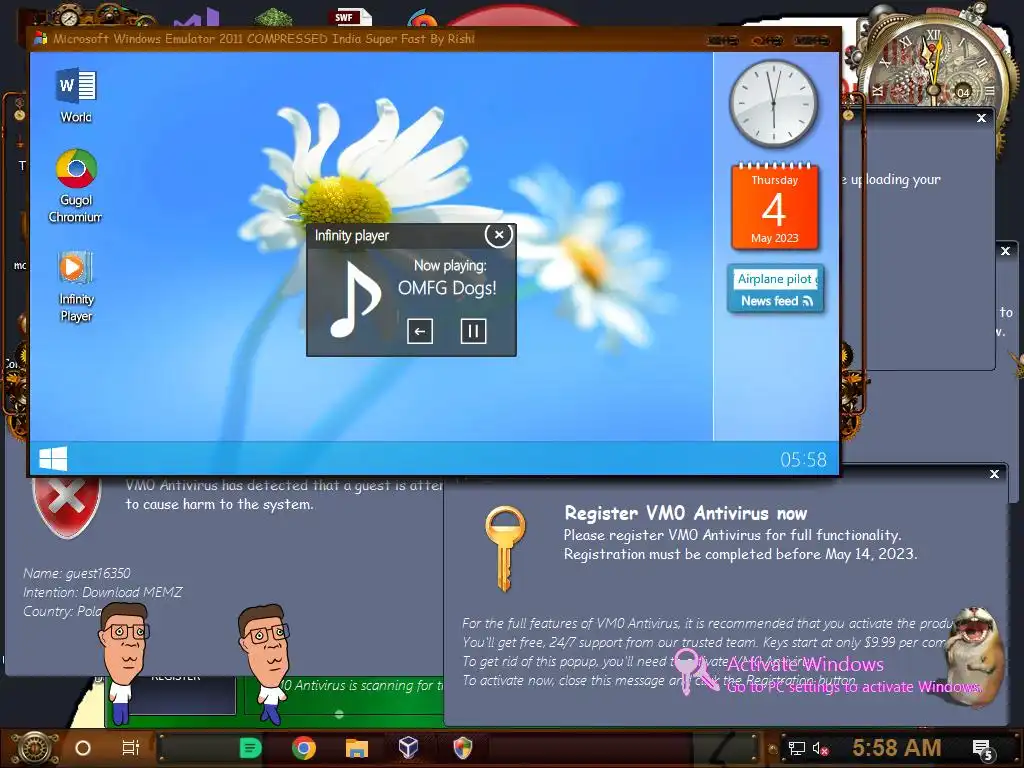
Task: Click 'Please register VMO Antivirus for full functionality' text
Action: 732,536
